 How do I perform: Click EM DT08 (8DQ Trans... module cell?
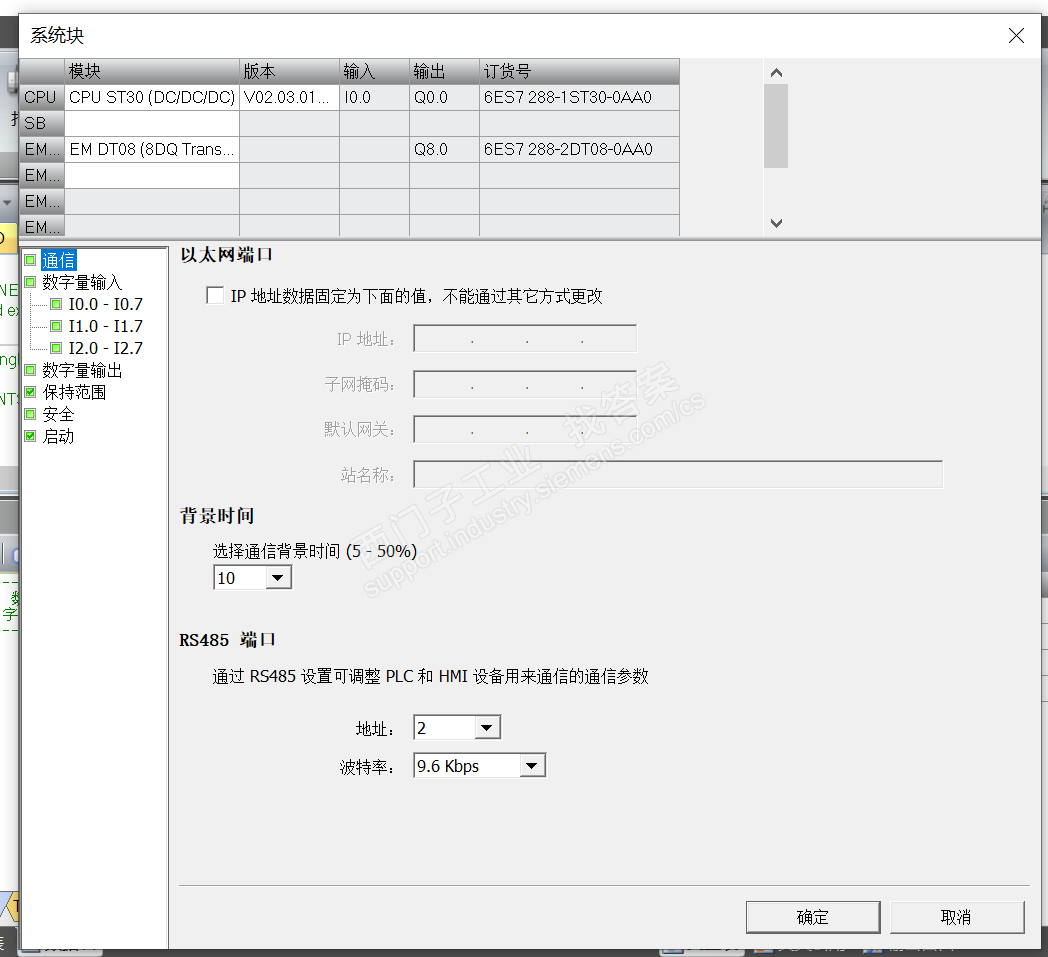[x=152, y=149]
